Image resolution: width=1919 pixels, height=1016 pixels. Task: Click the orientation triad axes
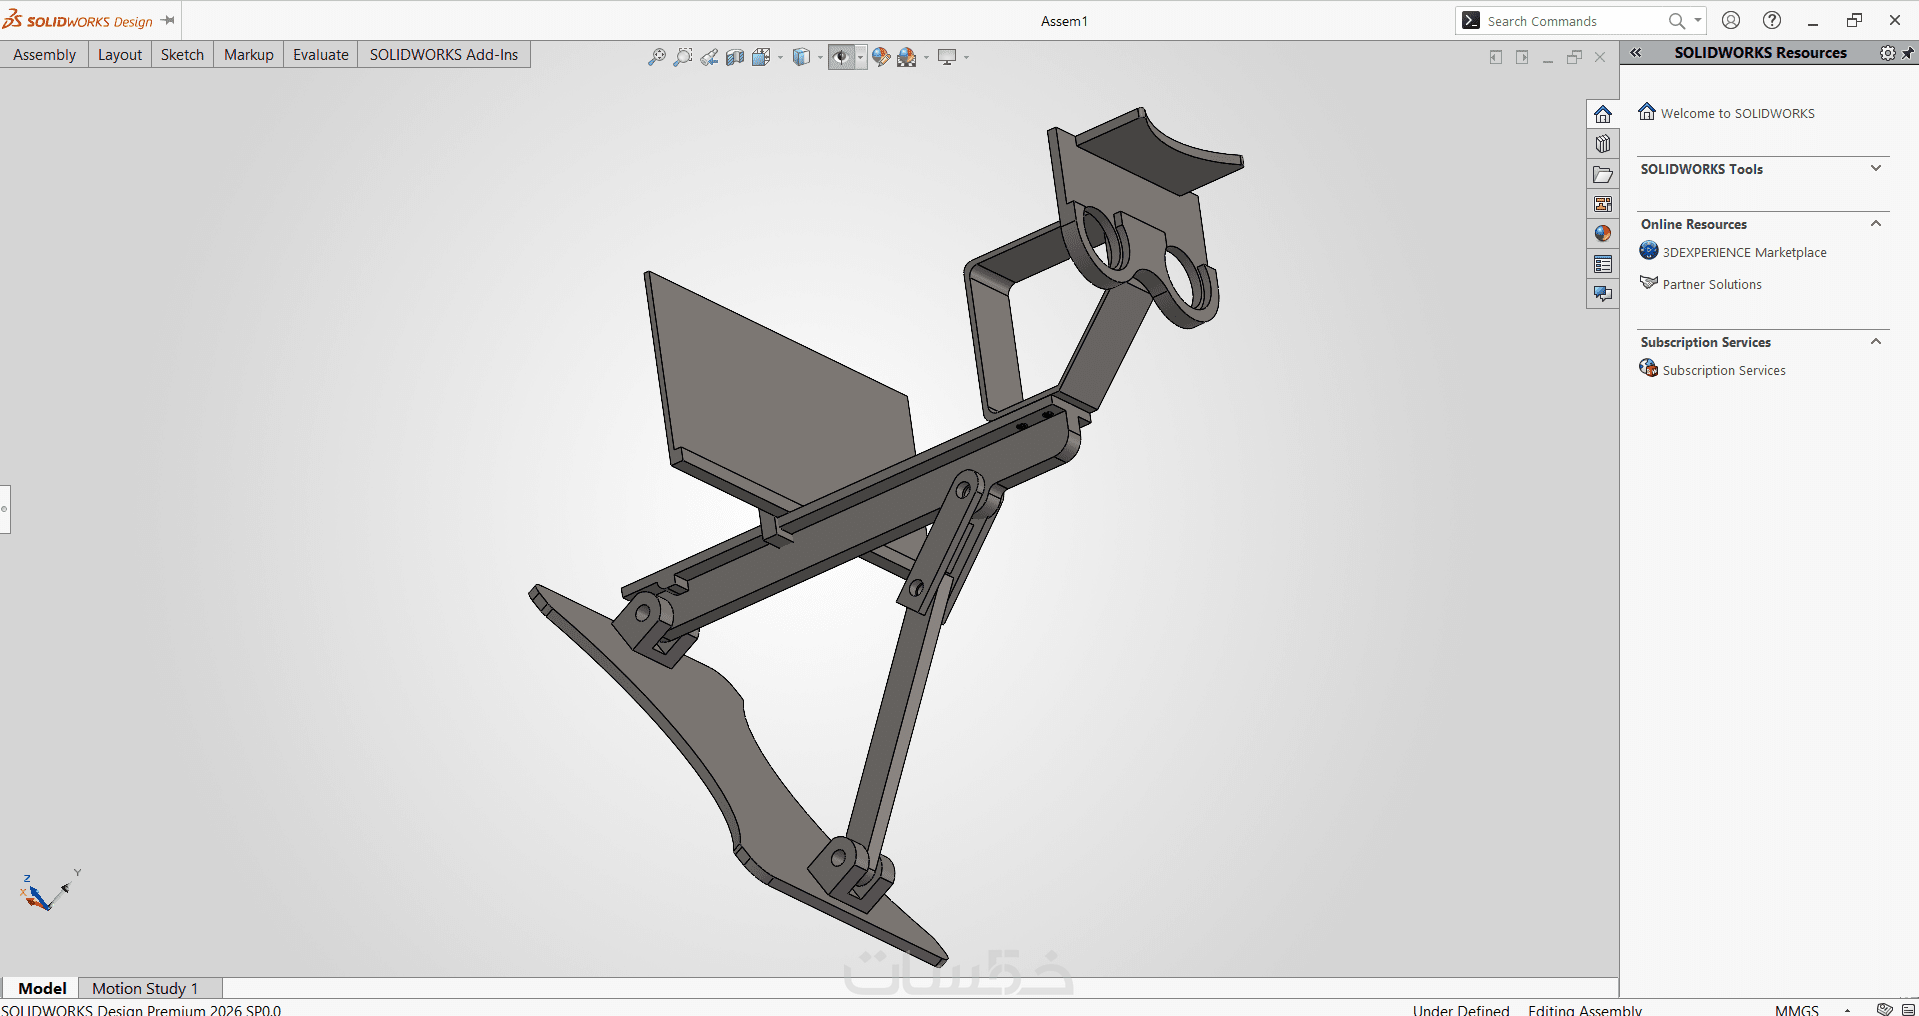pyautogui.click(x=48, y=890)
